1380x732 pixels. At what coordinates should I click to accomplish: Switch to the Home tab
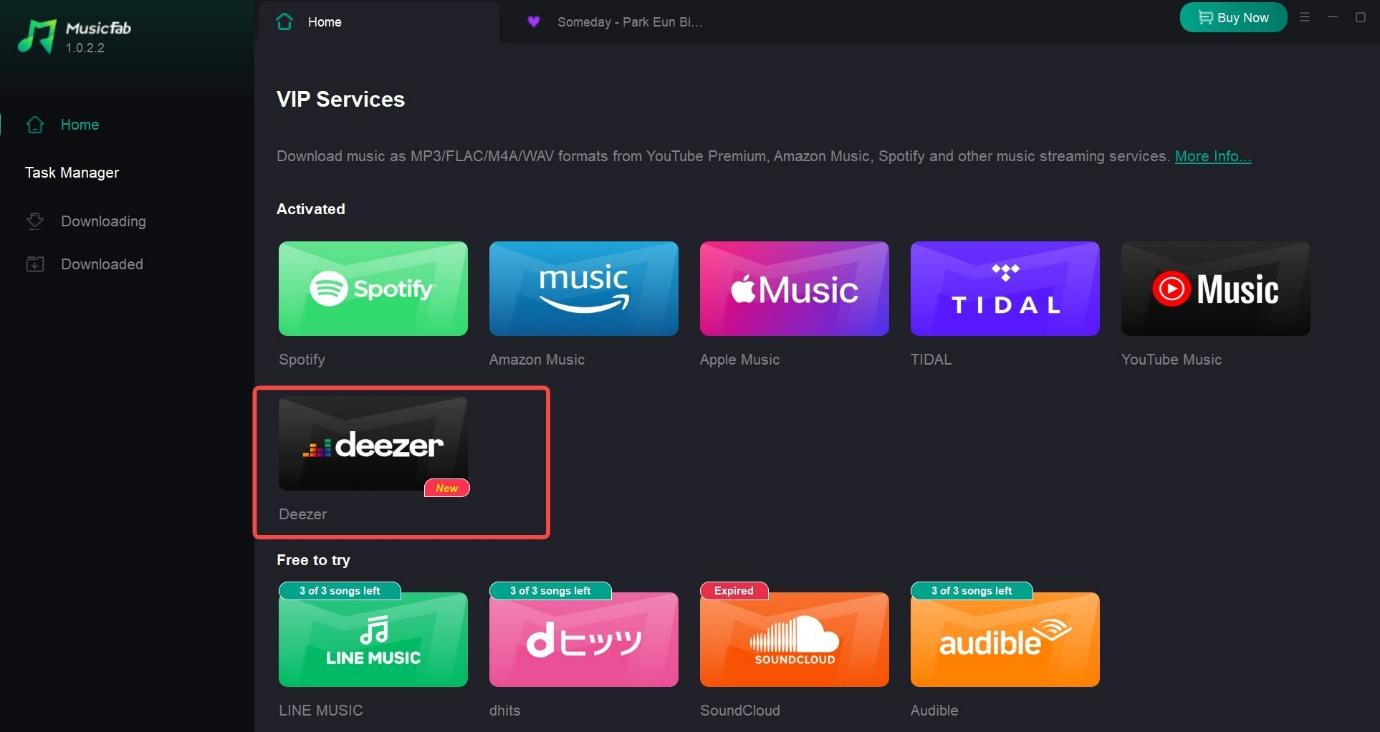click(x=378, y=22)
